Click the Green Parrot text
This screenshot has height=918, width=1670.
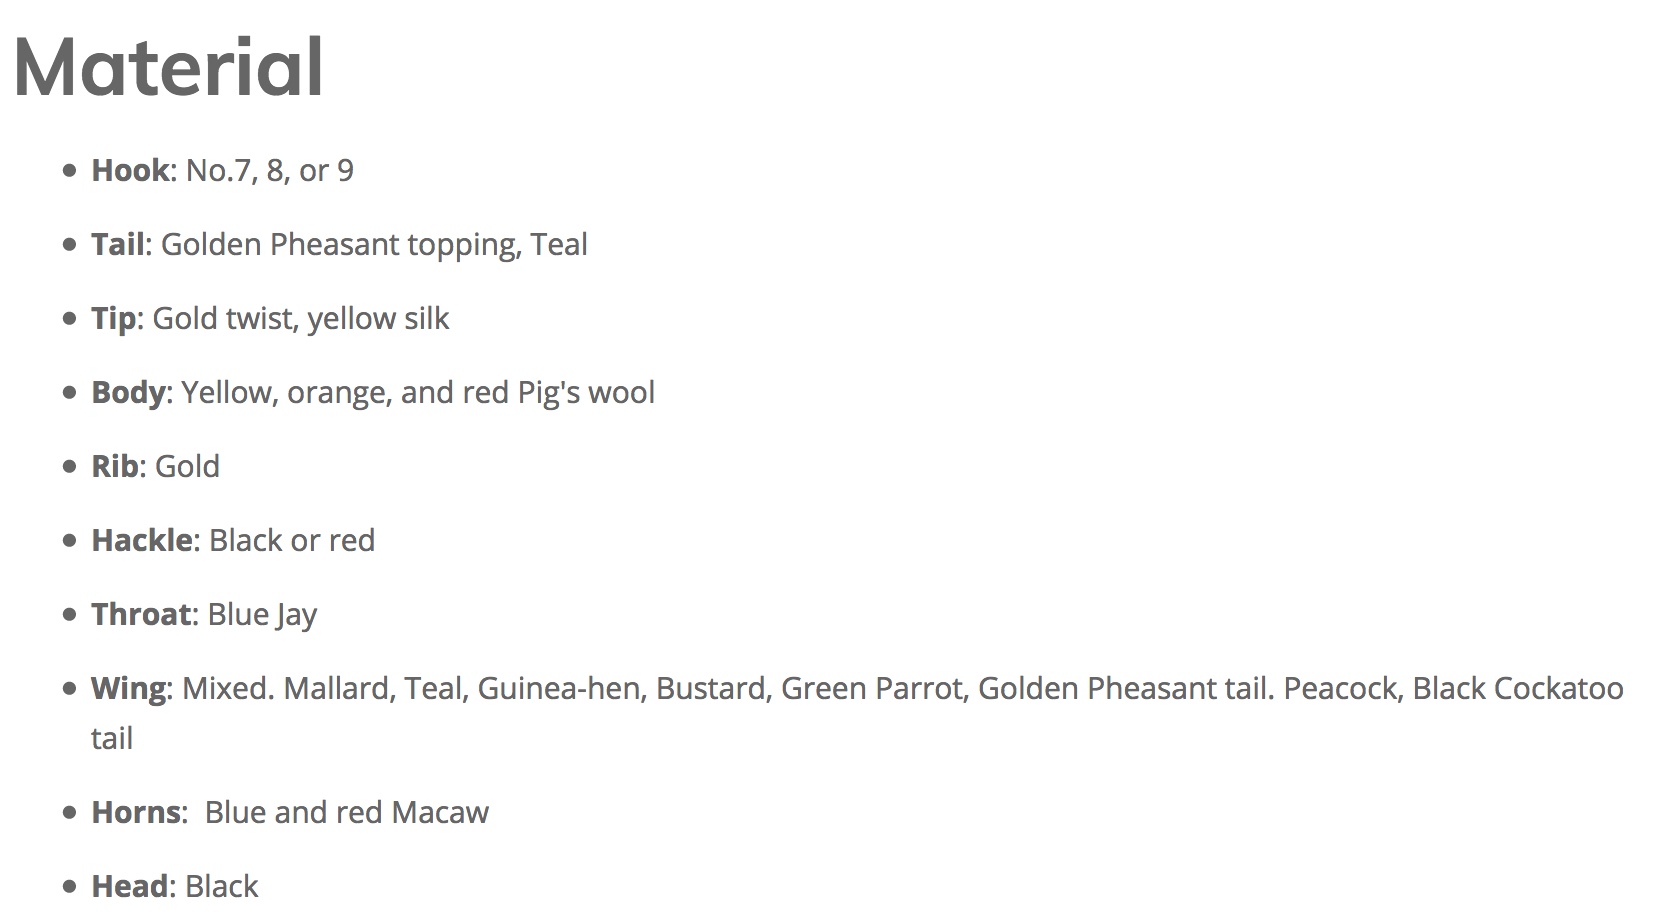coord(871,688)
